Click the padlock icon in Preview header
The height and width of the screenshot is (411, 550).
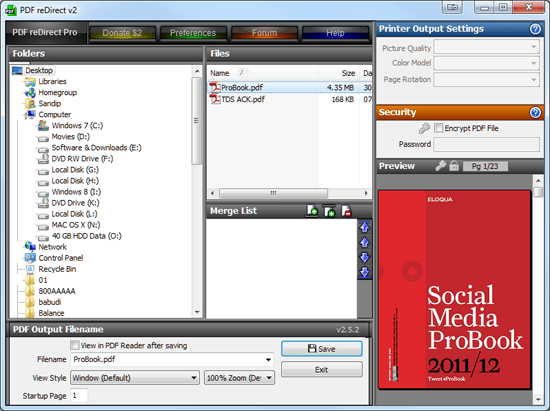(454, 166)
